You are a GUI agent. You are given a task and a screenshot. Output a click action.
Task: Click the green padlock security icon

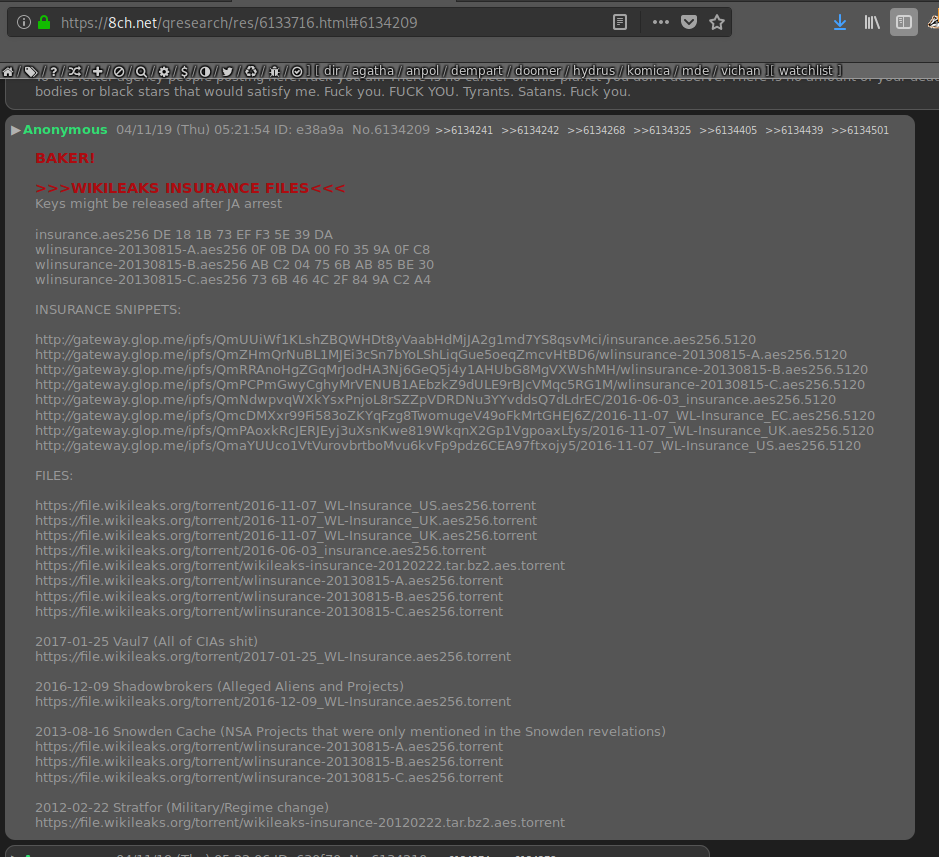[44, 23]
